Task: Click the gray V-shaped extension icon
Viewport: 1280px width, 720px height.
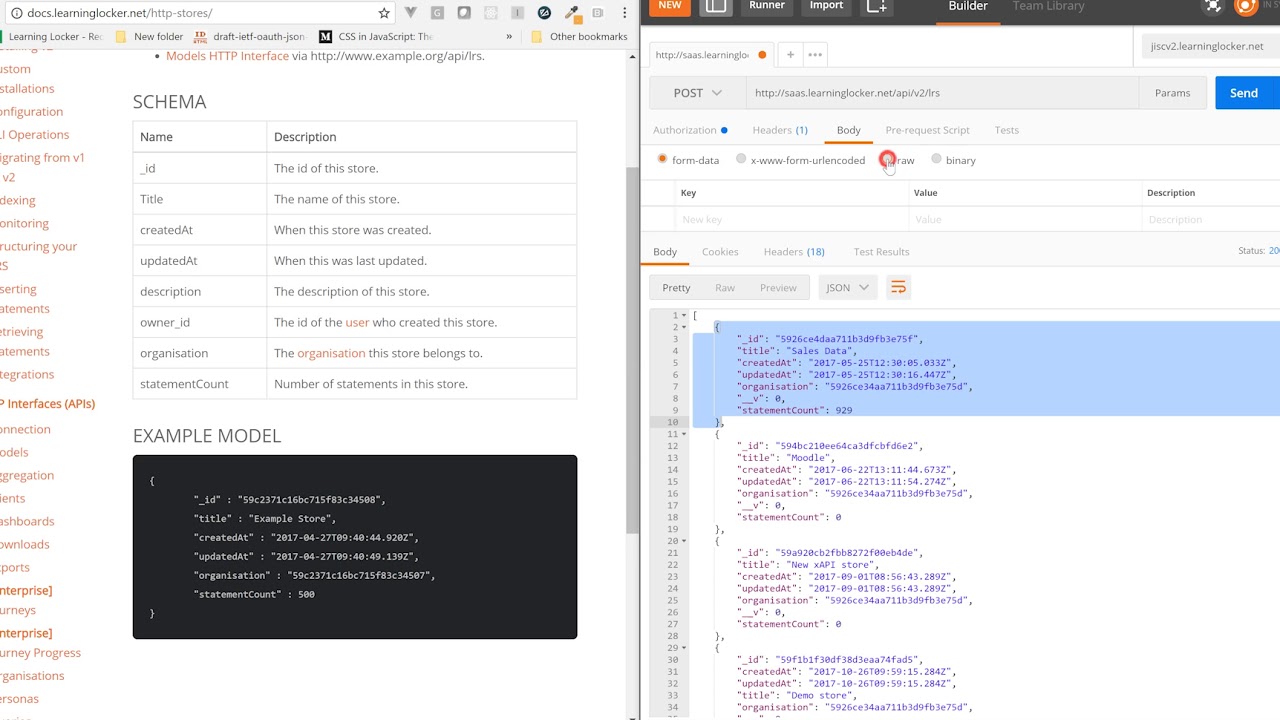Action: [411, 13]
